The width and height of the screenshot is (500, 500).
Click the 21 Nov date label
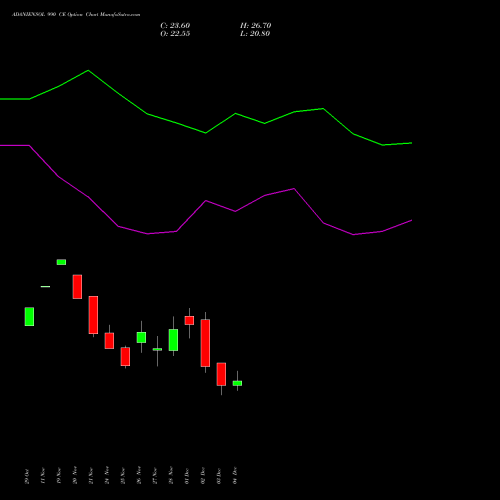[x=91, y=476]
